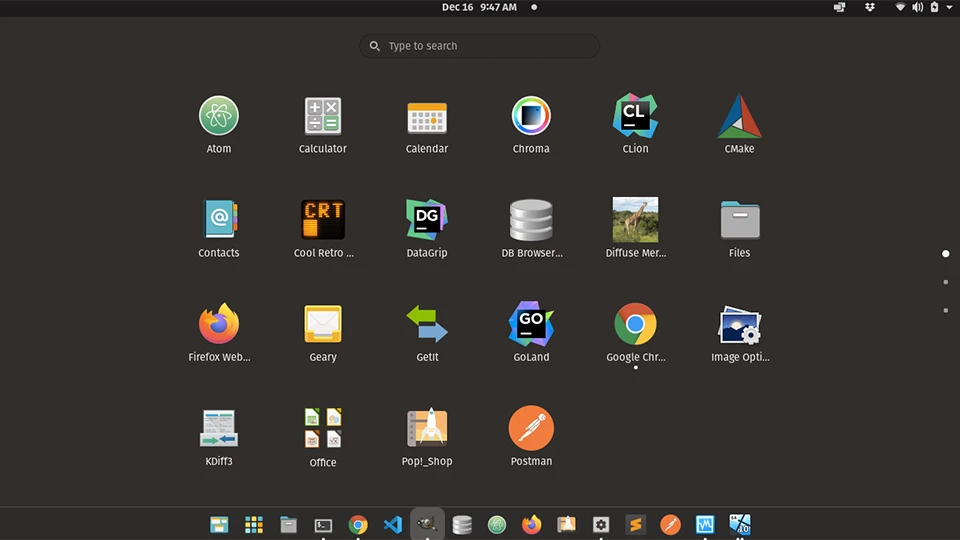
Task: Expand the system menu arrow in top bar
Action: (949, 8)
